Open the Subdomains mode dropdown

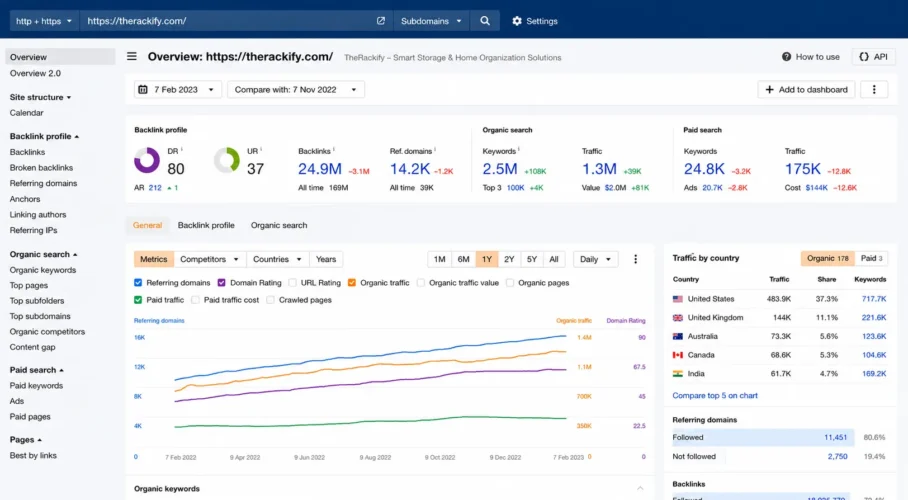click(431, 21)
